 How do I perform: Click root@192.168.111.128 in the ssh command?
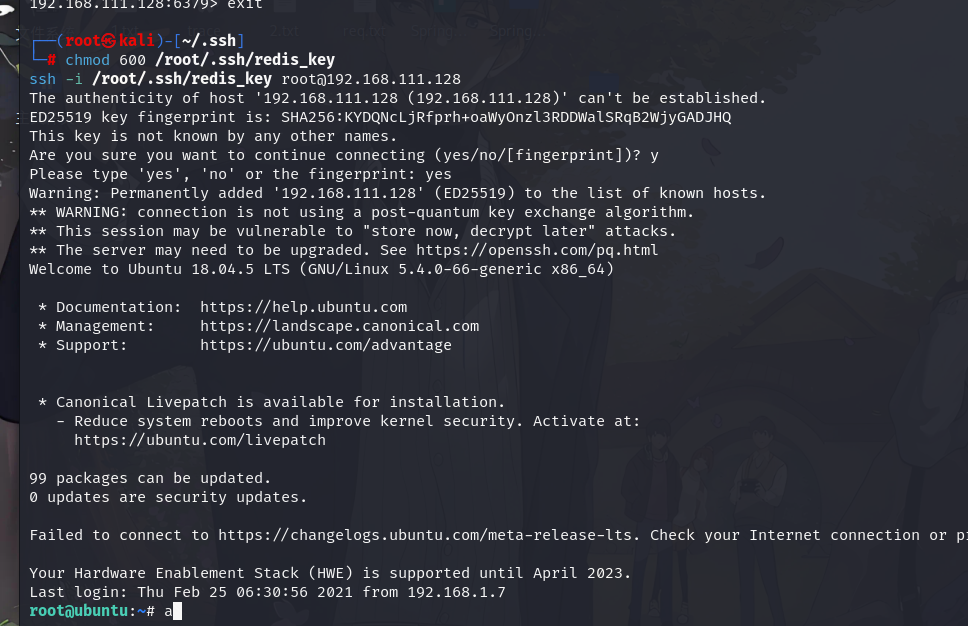(x=371, y=79)
